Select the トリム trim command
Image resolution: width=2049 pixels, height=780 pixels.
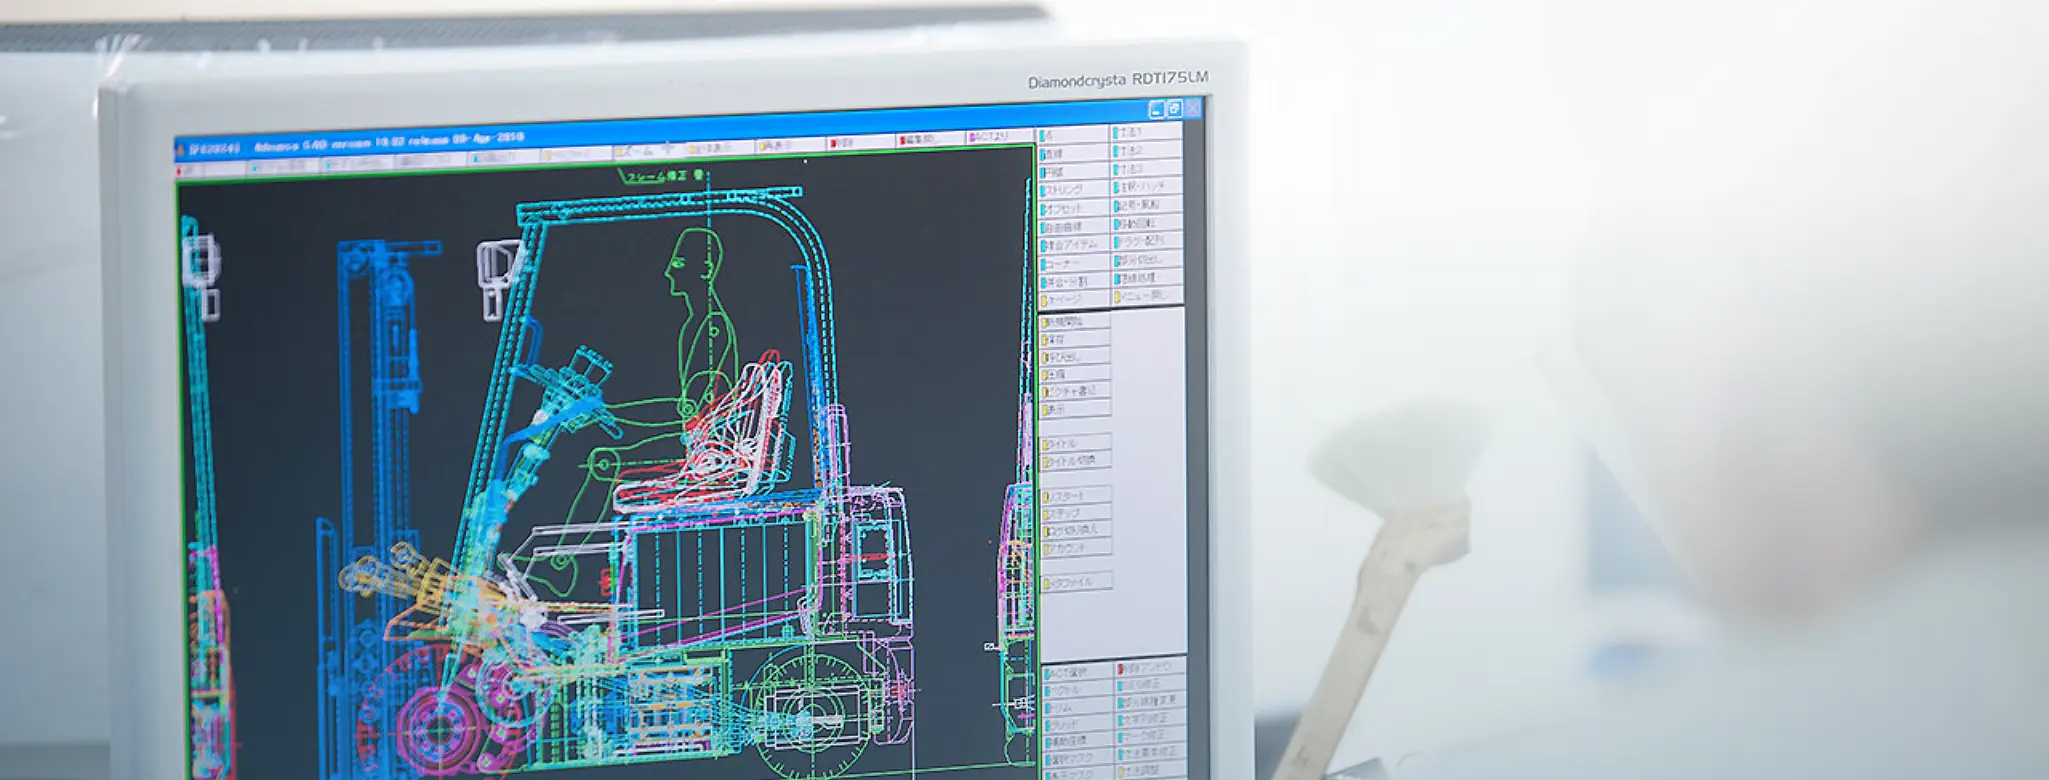(x=1078, y=706)
